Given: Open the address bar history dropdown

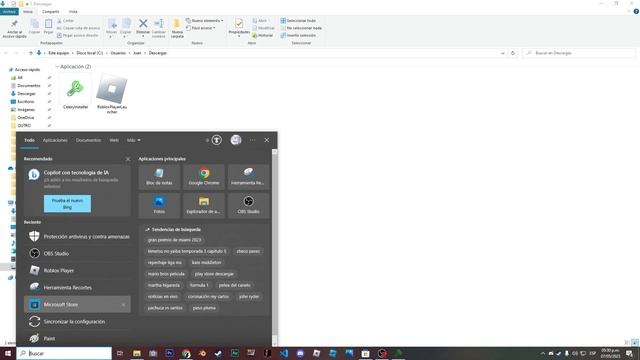Looking at the screenshot, I should [502, 53].
